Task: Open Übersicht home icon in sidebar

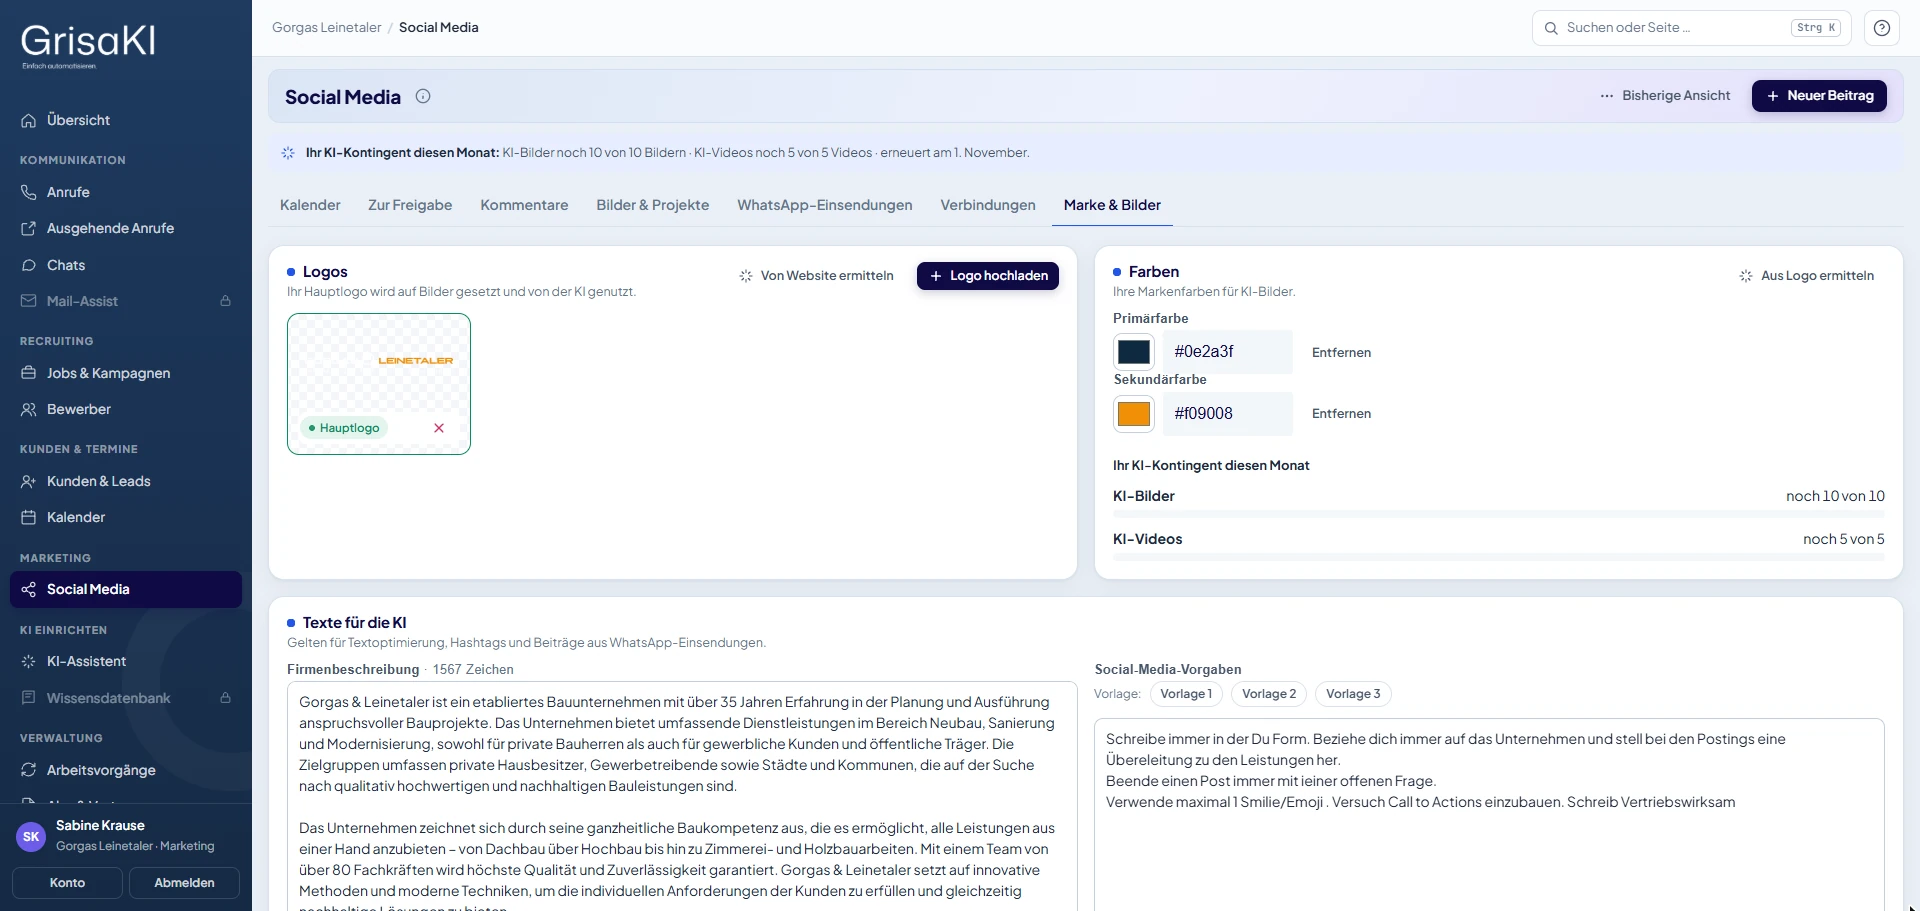Action: point(29,120)
